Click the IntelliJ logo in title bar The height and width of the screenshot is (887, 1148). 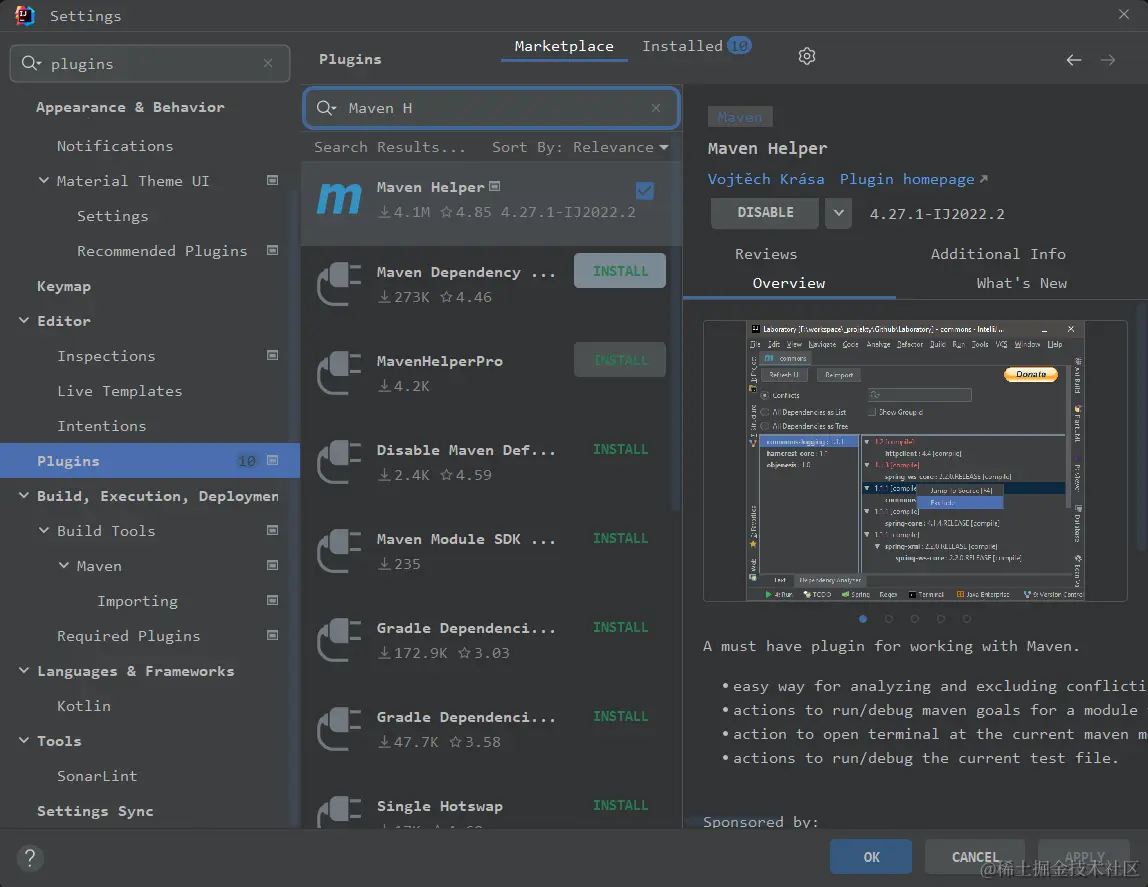click(25, 15)
